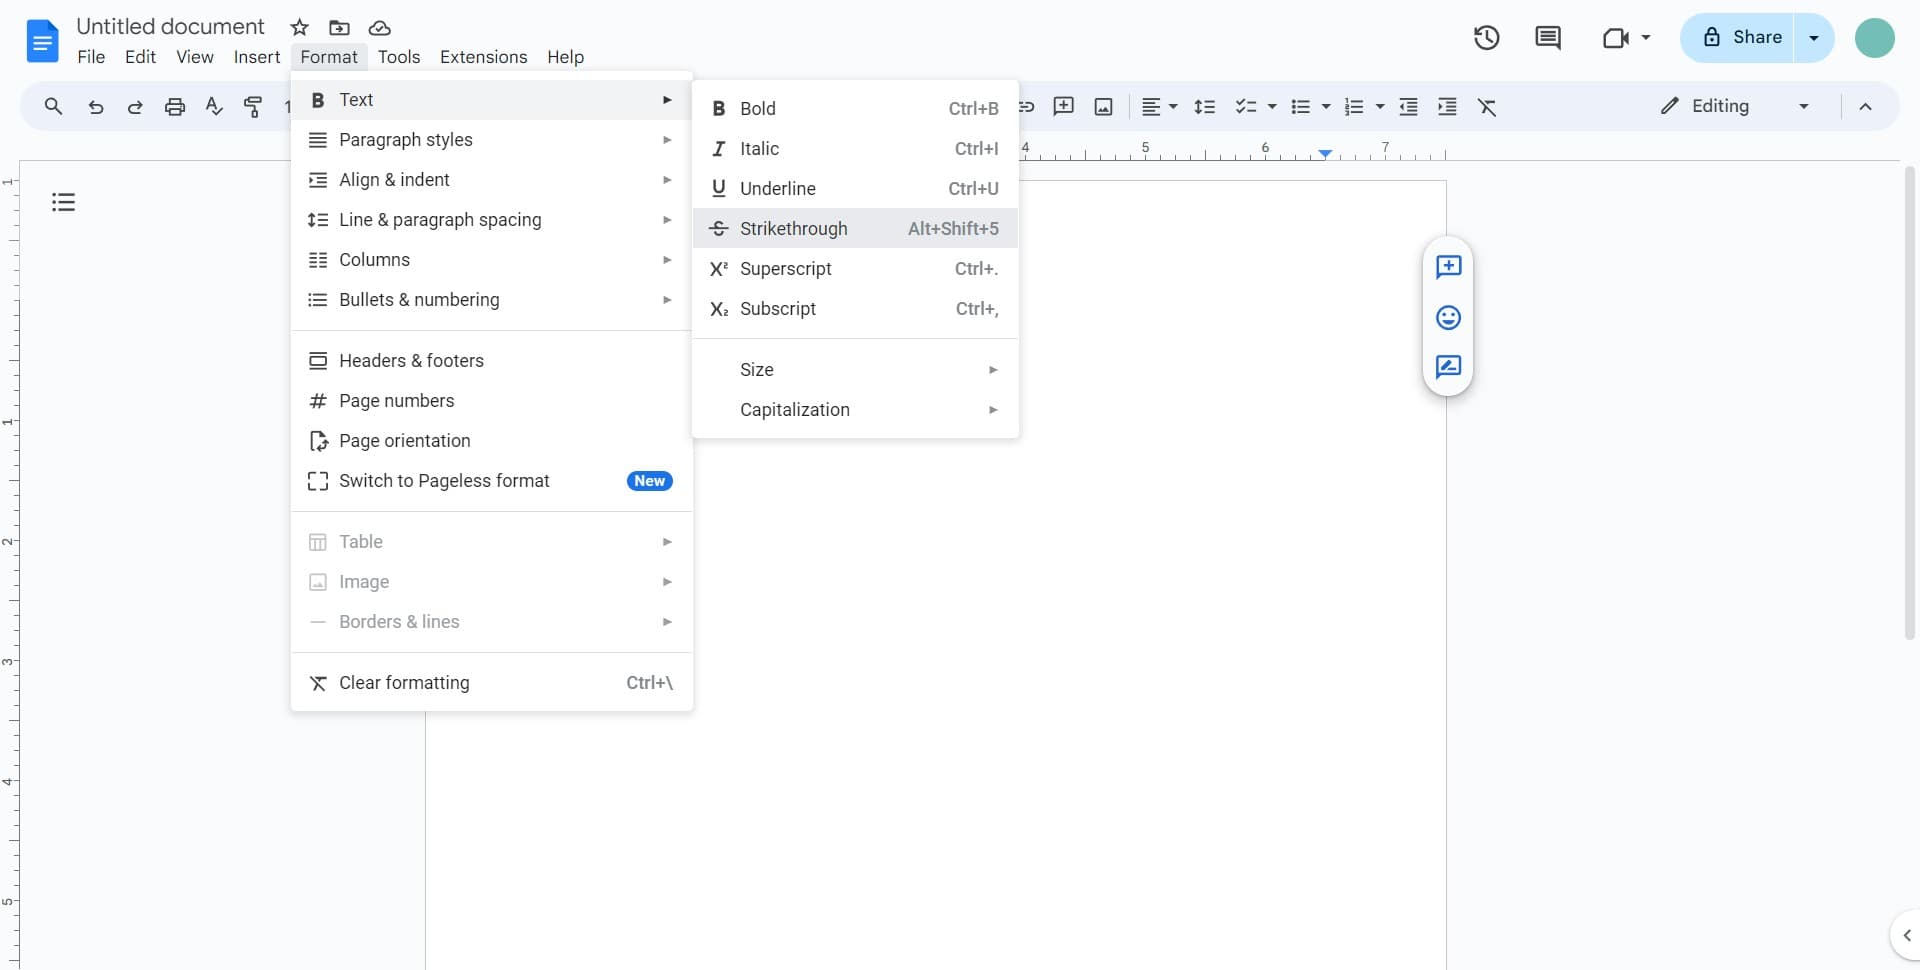Print the document
This screenshot has height=970, width=1920.
[175, 106]
